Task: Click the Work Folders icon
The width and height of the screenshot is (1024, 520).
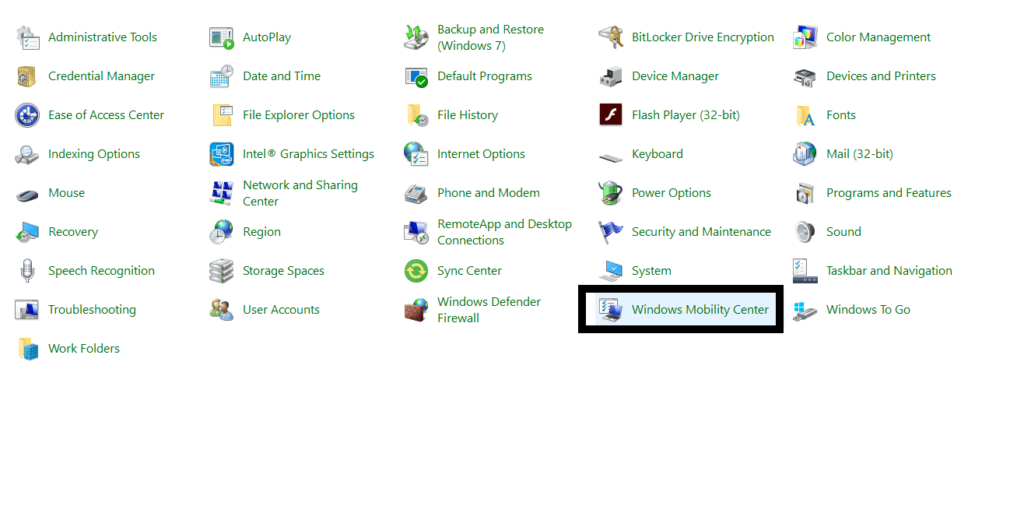Action: coord(27,349)
